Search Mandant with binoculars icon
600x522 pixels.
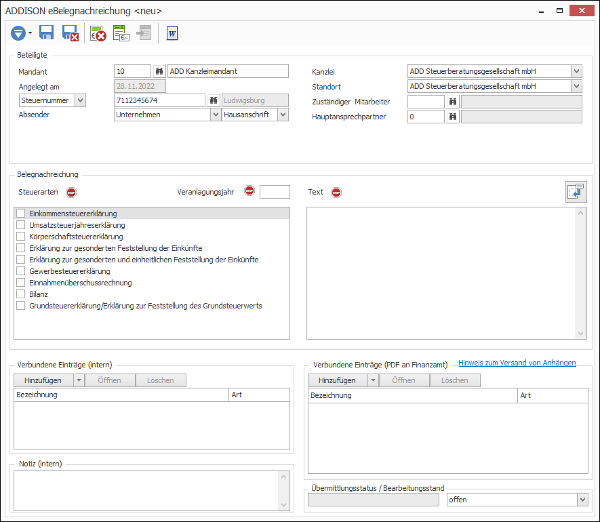click(x=159, y=71)
